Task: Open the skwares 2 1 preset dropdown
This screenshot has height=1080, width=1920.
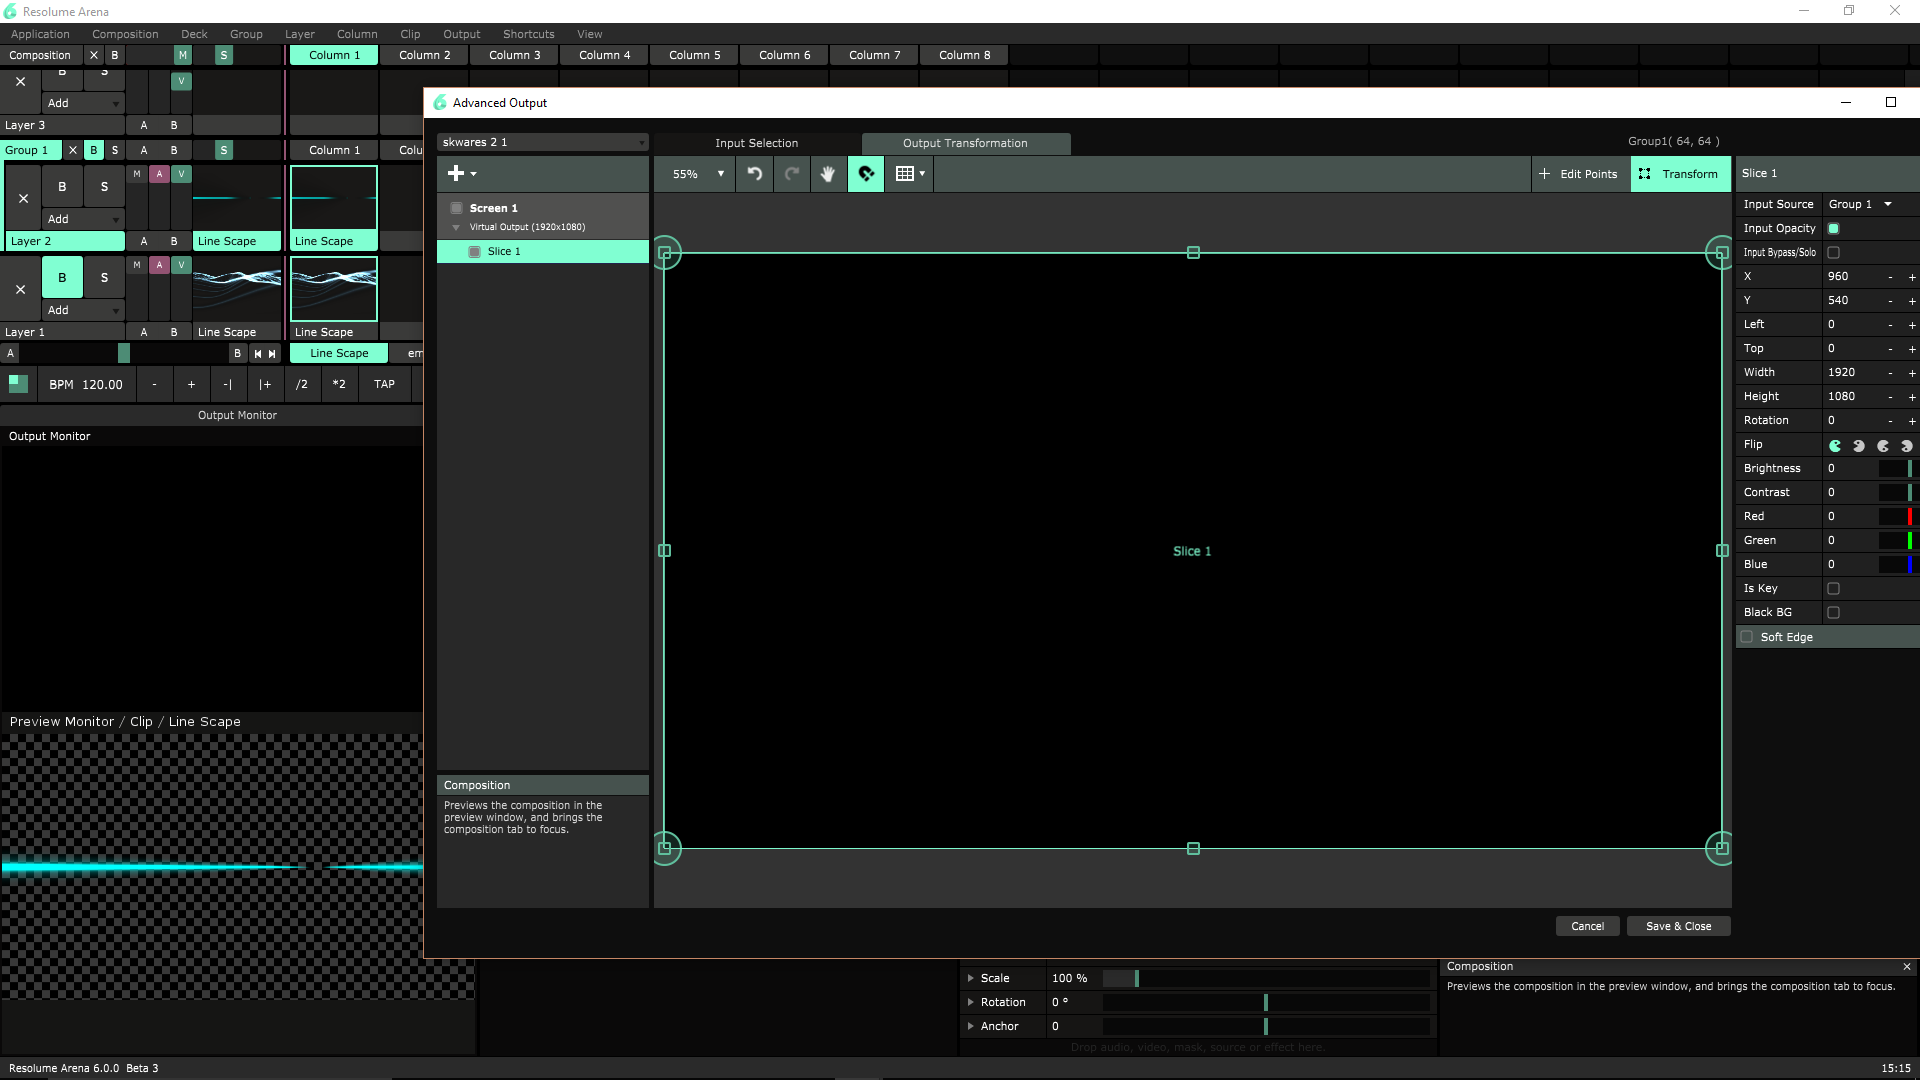Action: (x=543, y=142)
